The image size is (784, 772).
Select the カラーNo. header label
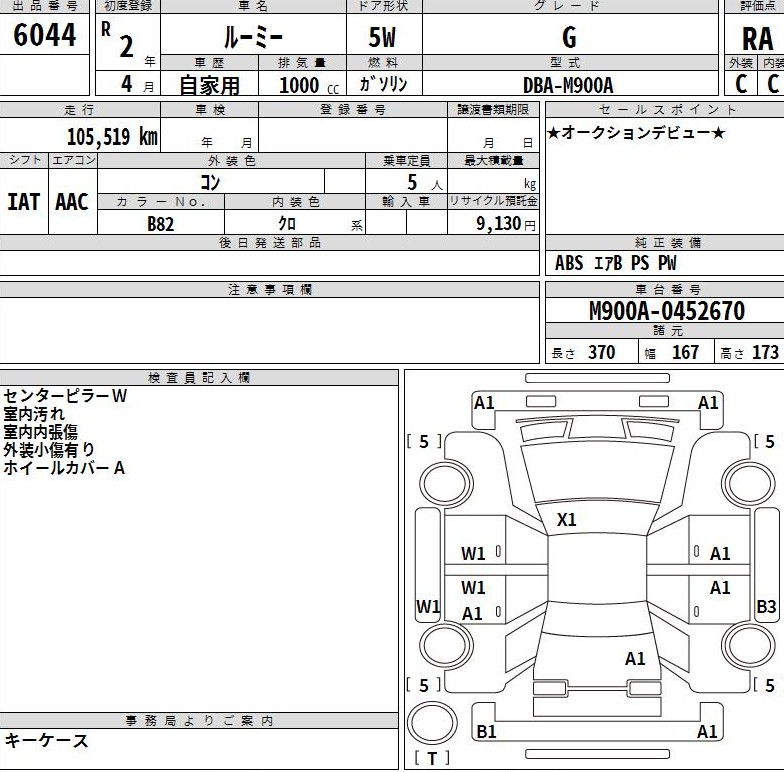point(160,202)
